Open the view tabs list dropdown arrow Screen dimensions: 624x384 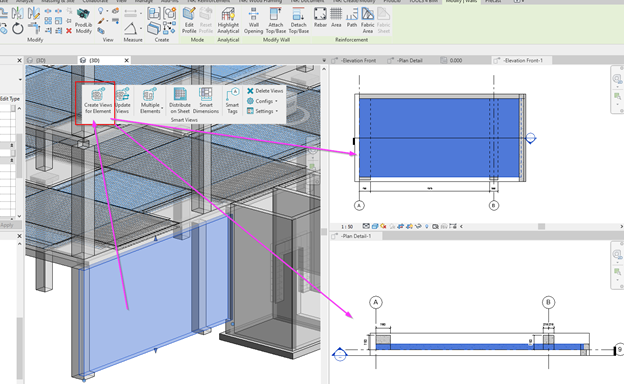324,60
